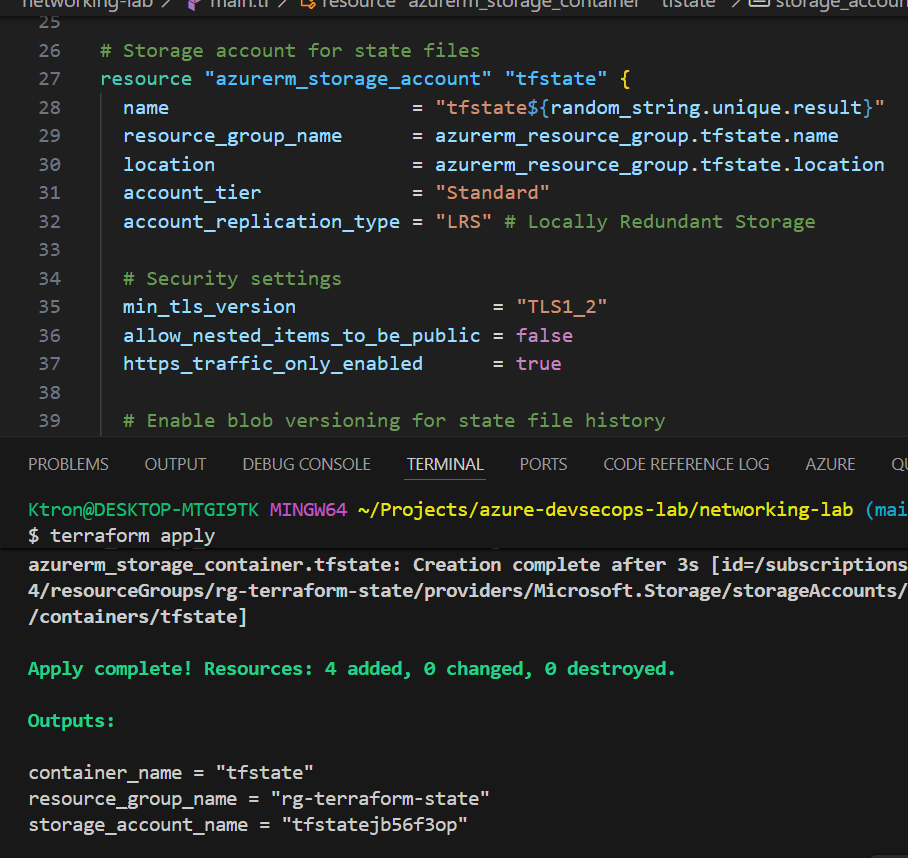The width and height of the screenshot is (908, 858).
Task: Click the storage_account property icon in breadcrumb
Action: click(x=759, y=4)
